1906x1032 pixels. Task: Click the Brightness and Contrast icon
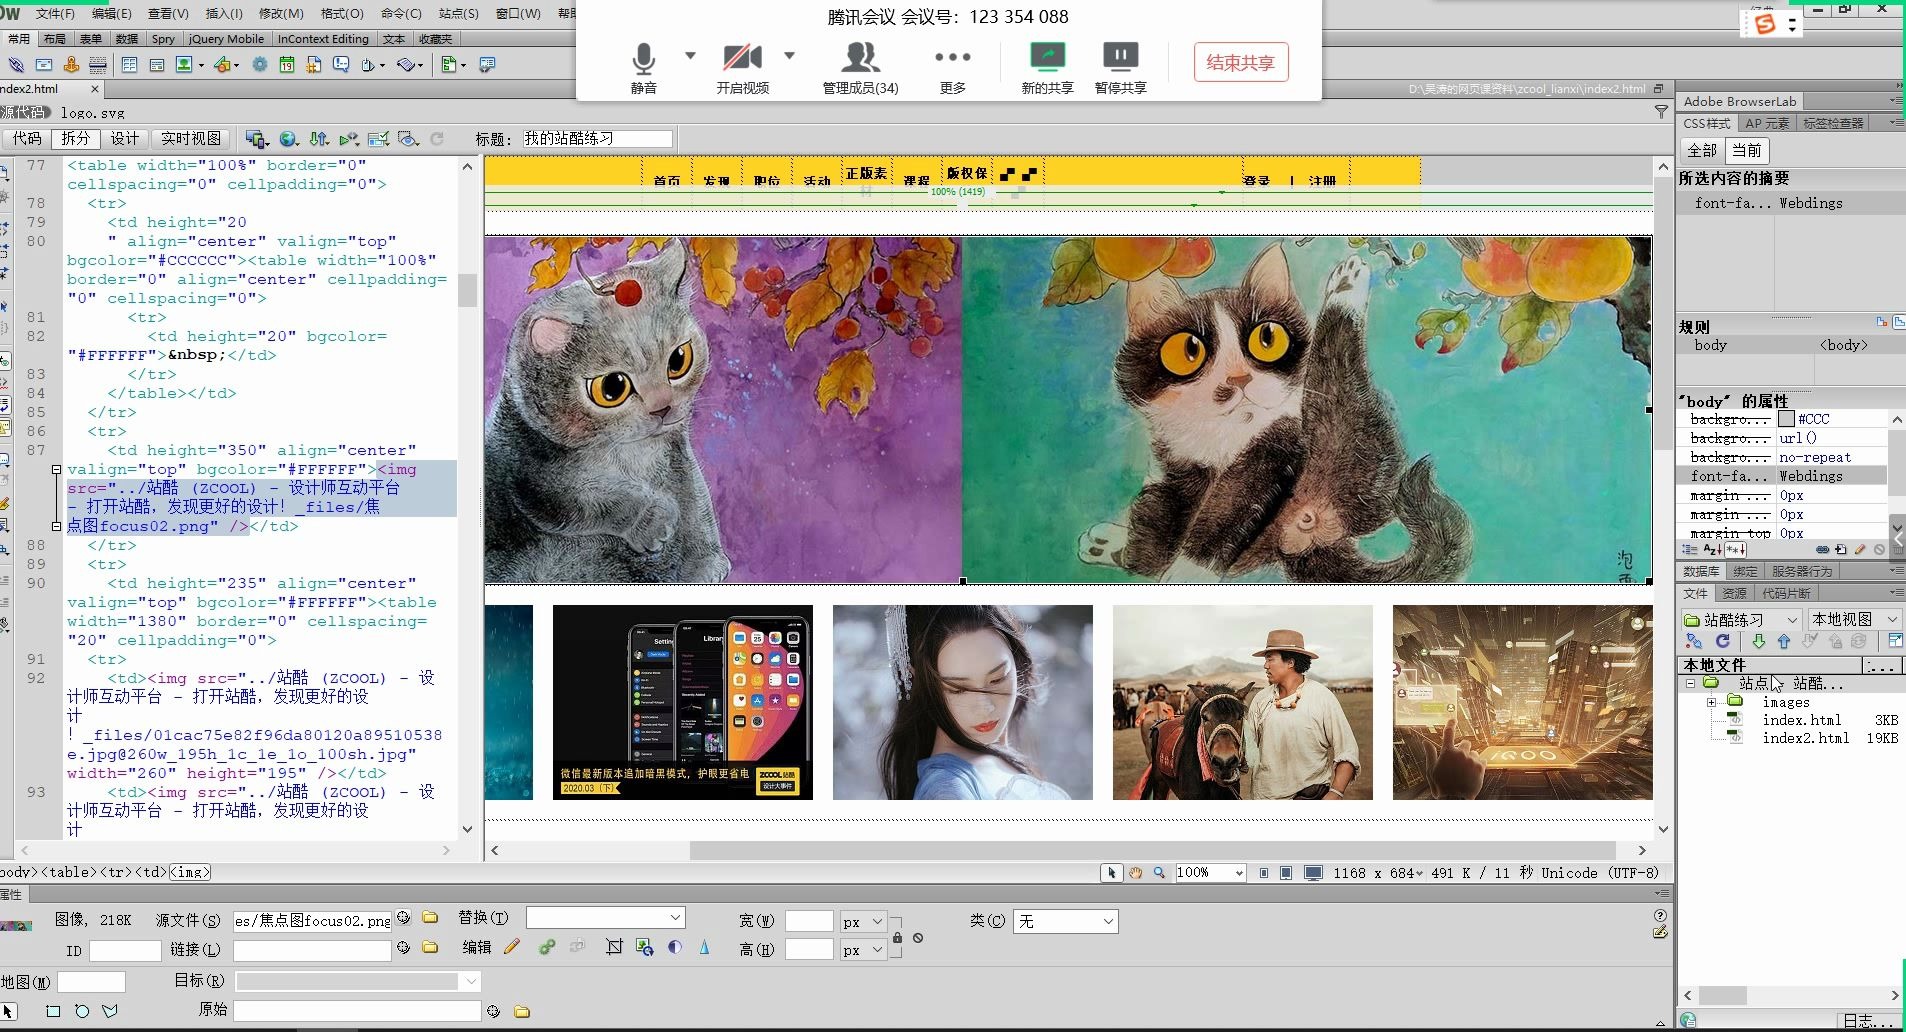point(675,947)
